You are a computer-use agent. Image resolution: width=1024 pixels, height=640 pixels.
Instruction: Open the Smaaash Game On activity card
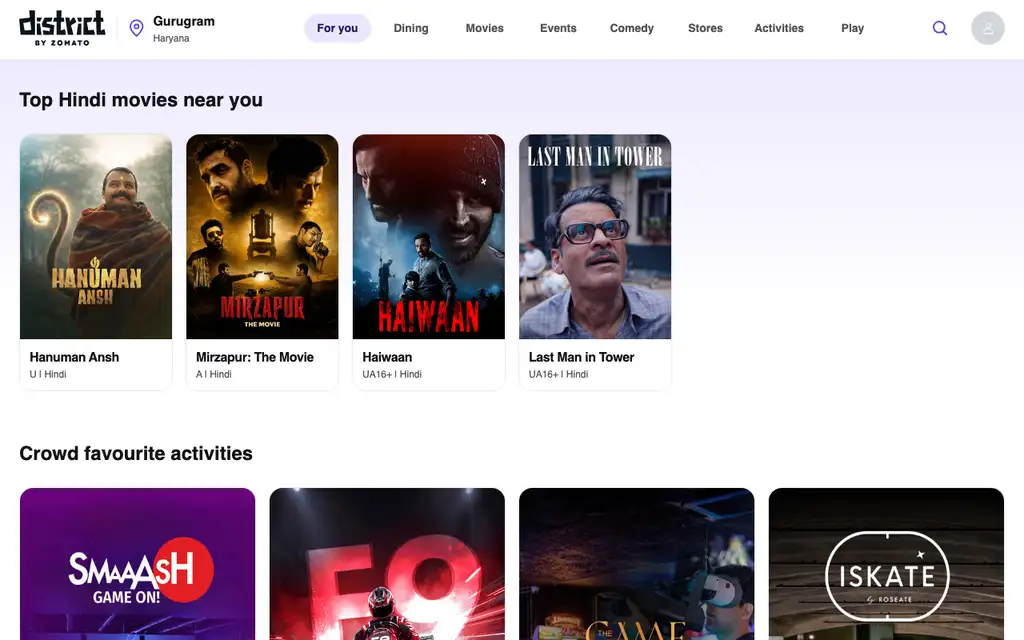137,564
